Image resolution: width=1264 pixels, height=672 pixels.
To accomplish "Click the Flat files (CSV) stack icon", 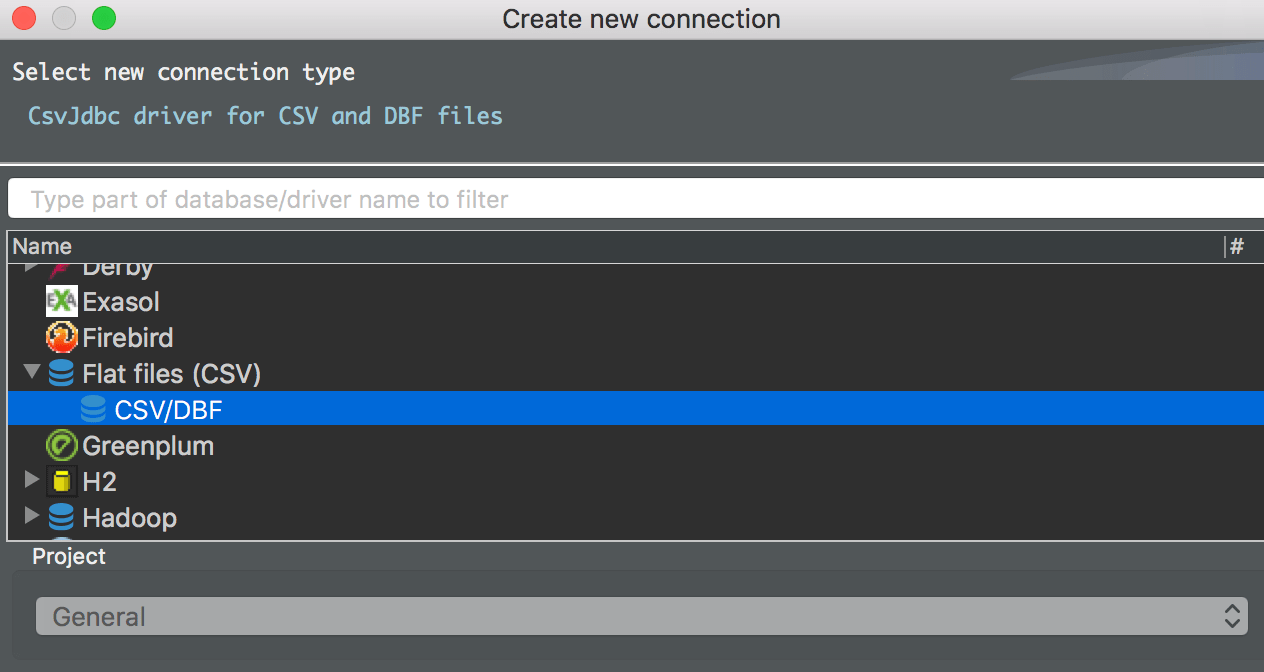I will [61, 372].
